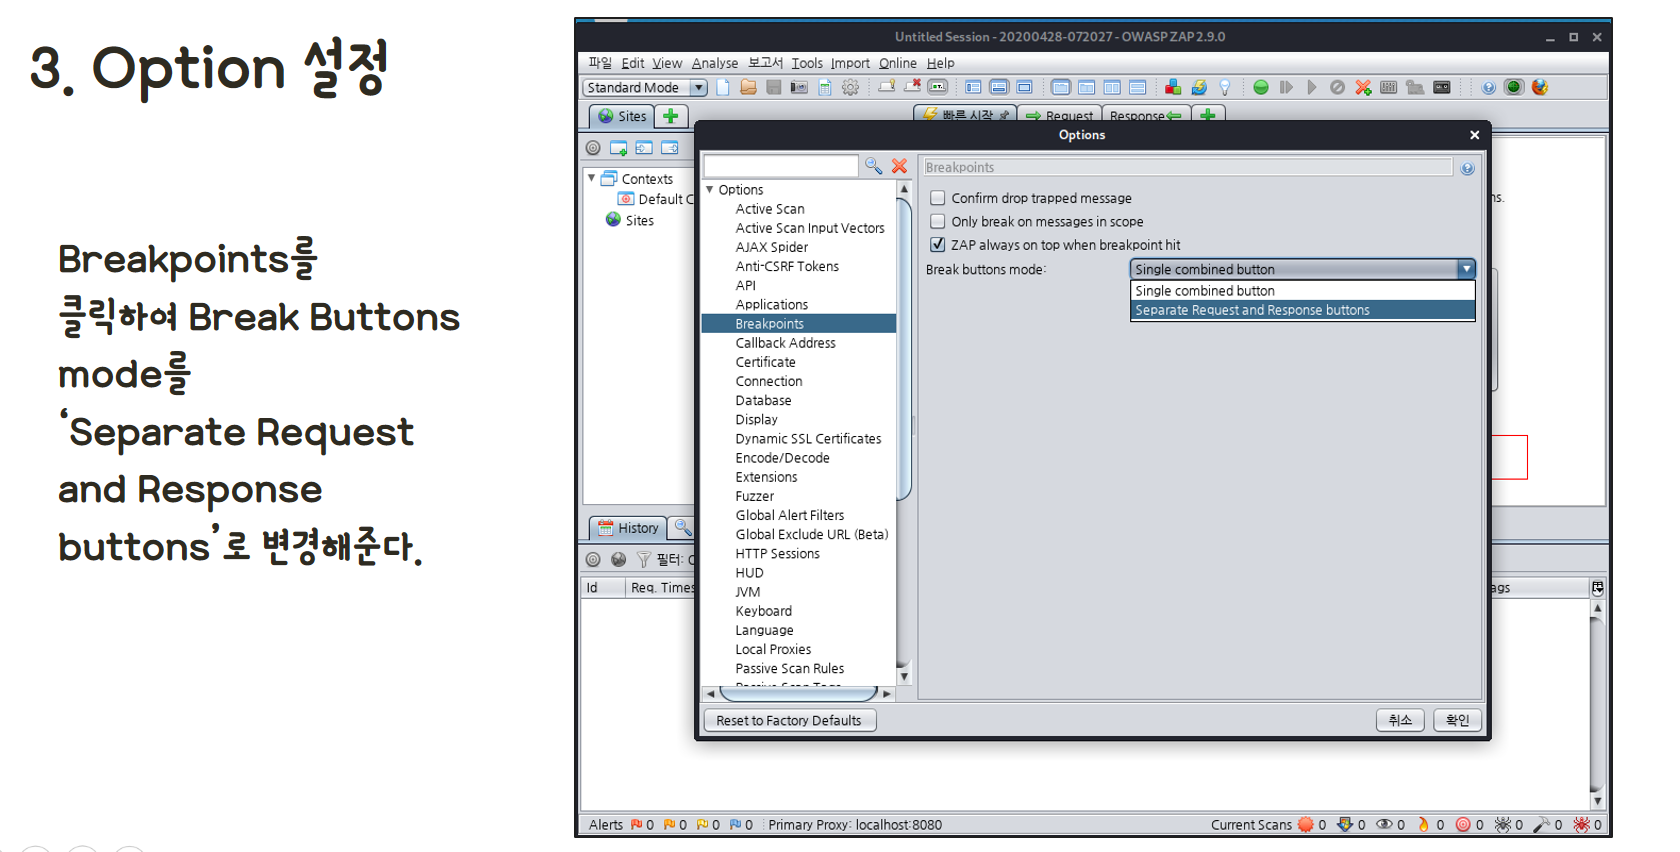Open the Edit menu

[633, 63]
